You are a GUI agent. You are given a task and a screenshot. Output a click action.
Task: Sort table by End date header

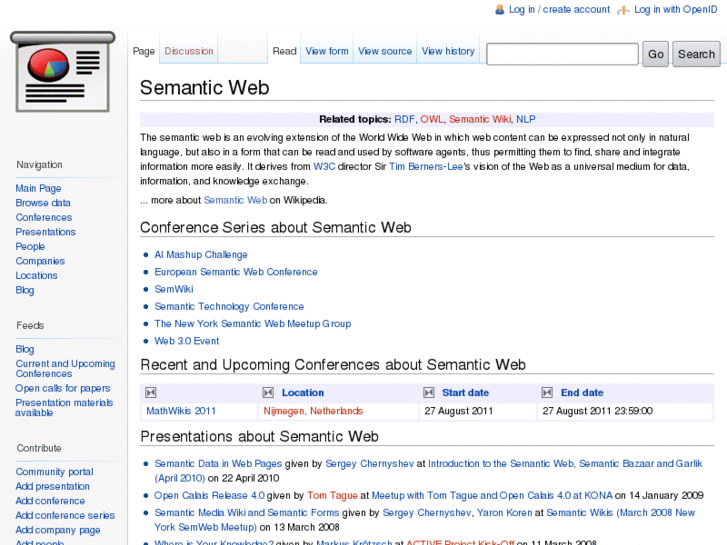tap(582, 393)
